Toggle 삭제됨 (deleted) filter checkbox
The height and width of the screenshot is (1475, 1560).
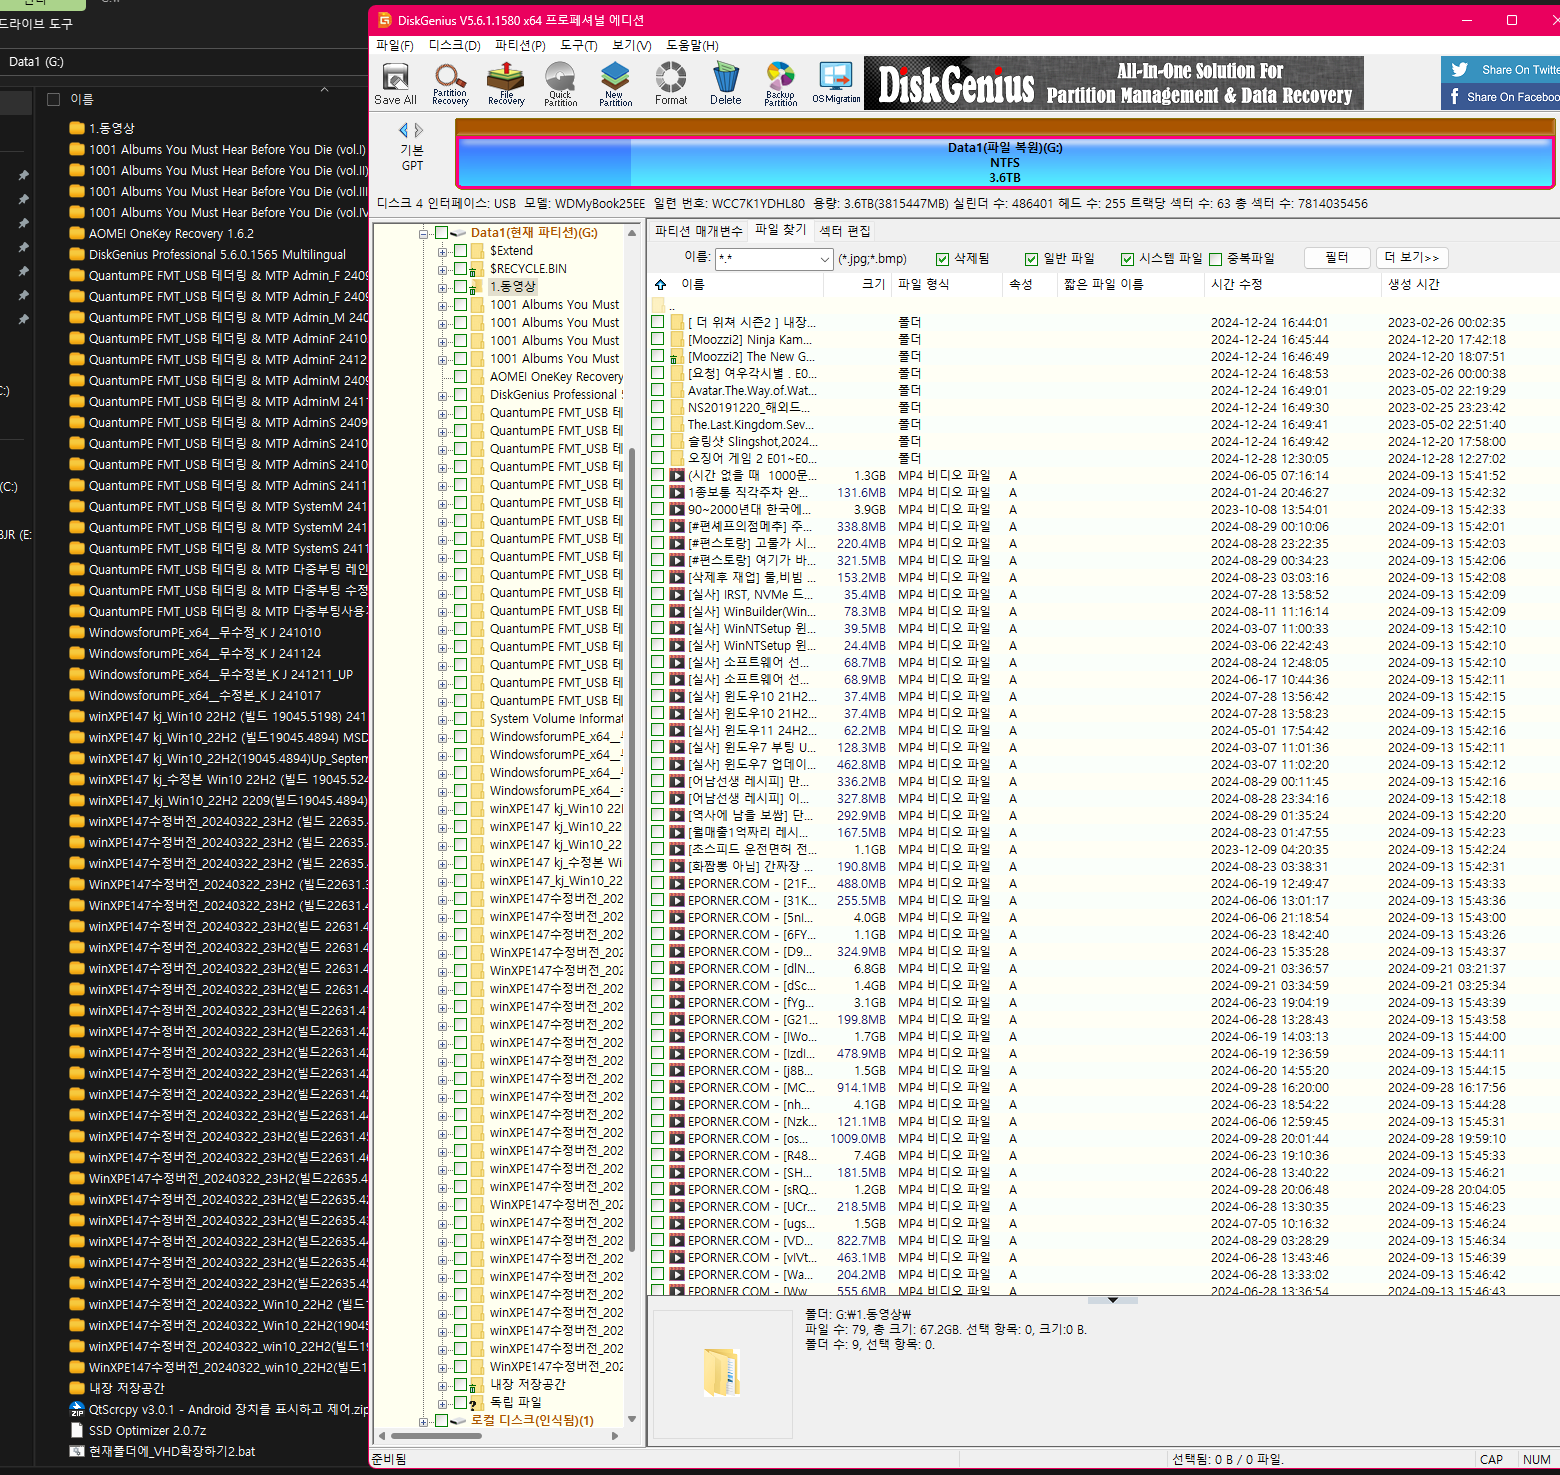942,259
